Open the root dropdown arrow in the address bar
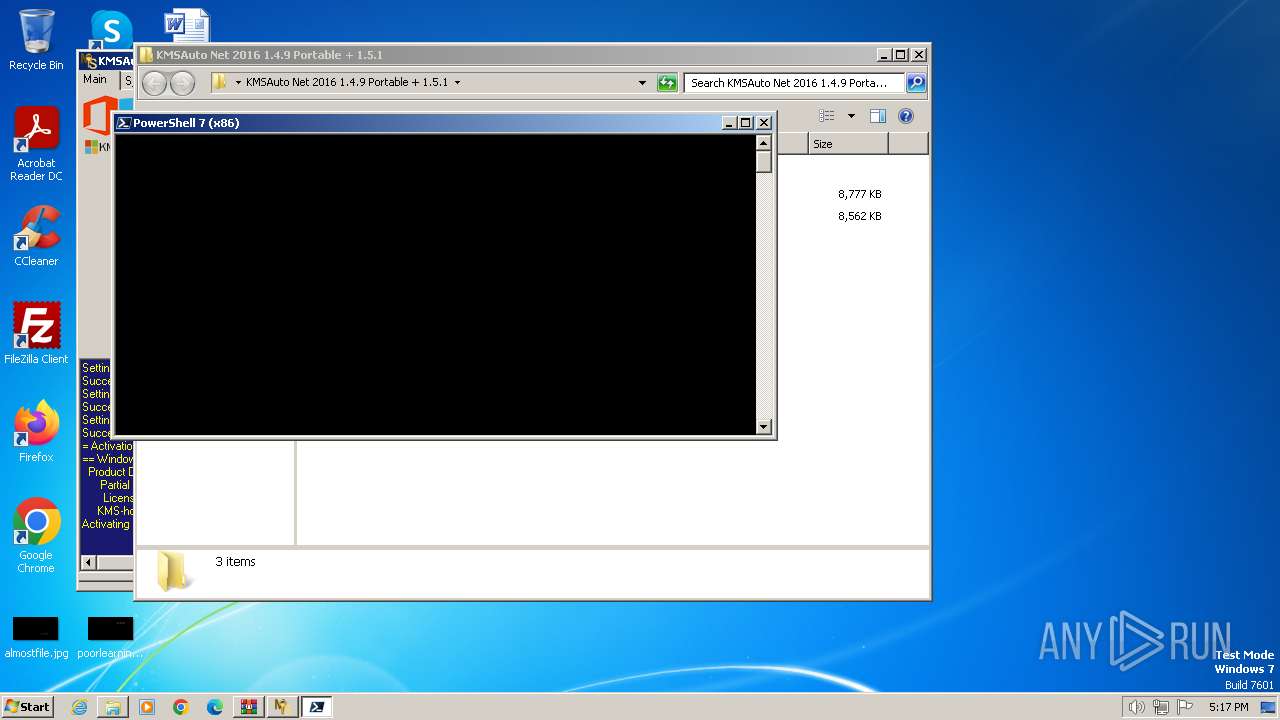 [x=238, y=83]
